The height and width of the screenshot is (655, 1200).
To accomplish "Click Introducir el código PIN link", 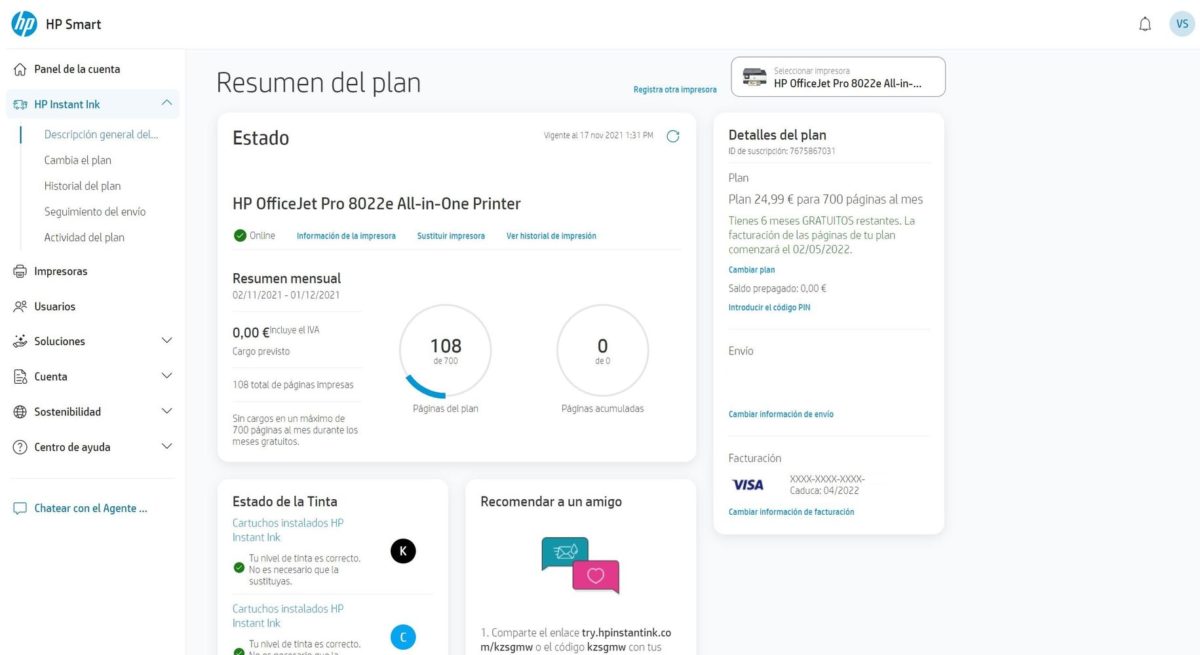I will 769,308.
